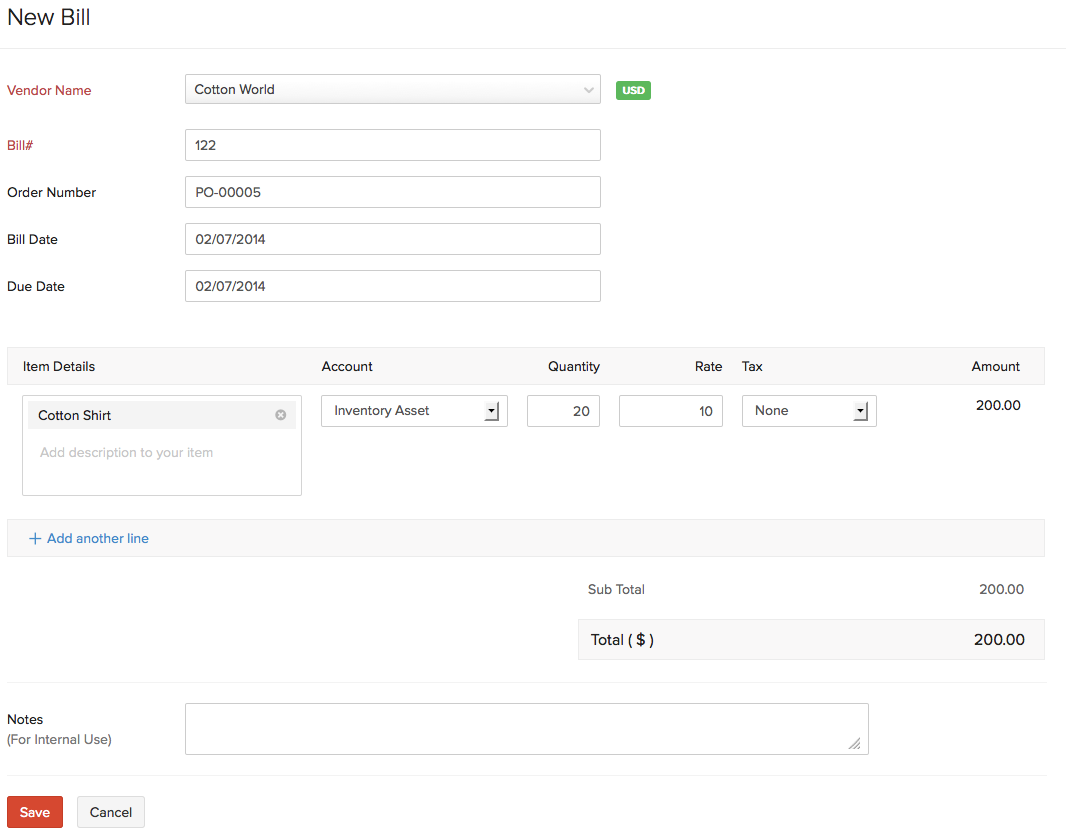Click the Rate field showing 10
1066x839 pixels.
click(670, 411)
